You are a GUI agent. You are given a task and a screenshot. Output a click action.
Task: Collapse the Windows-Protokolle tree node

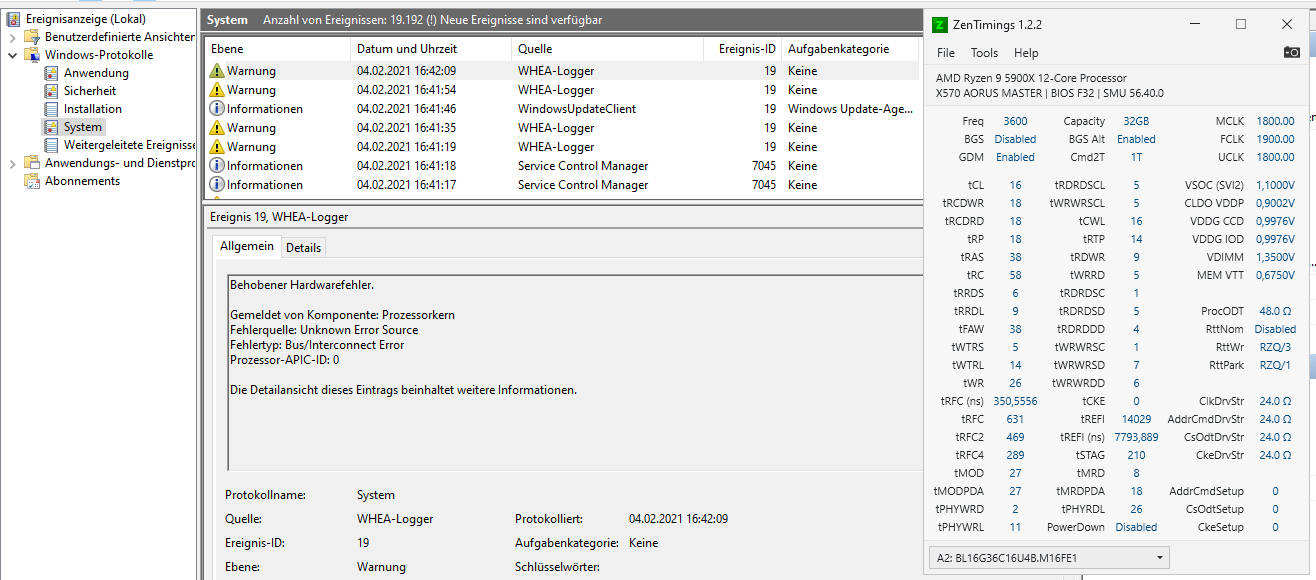(x=12, y=55)
